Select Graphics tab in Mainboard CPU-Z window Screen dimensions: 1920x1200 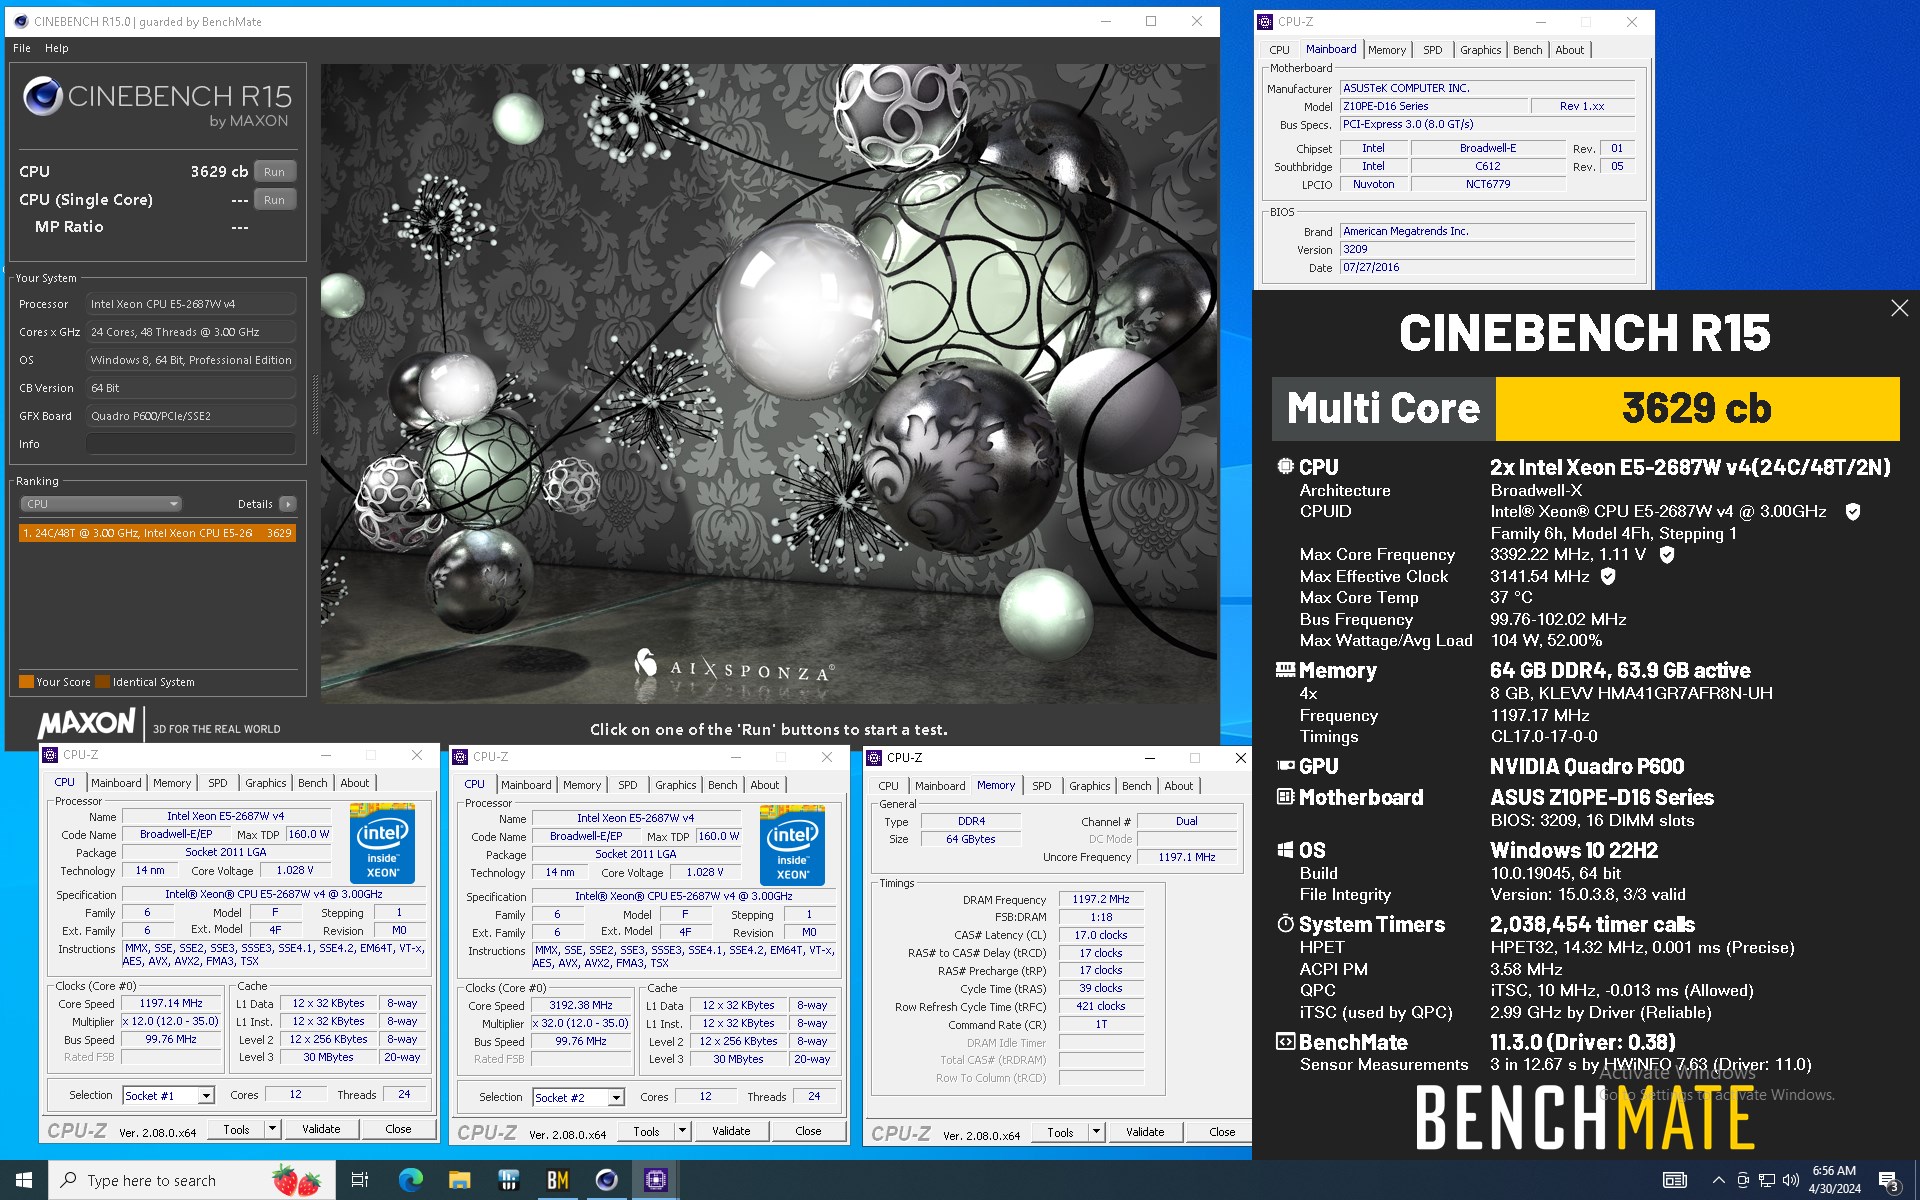click(1480, 50)
